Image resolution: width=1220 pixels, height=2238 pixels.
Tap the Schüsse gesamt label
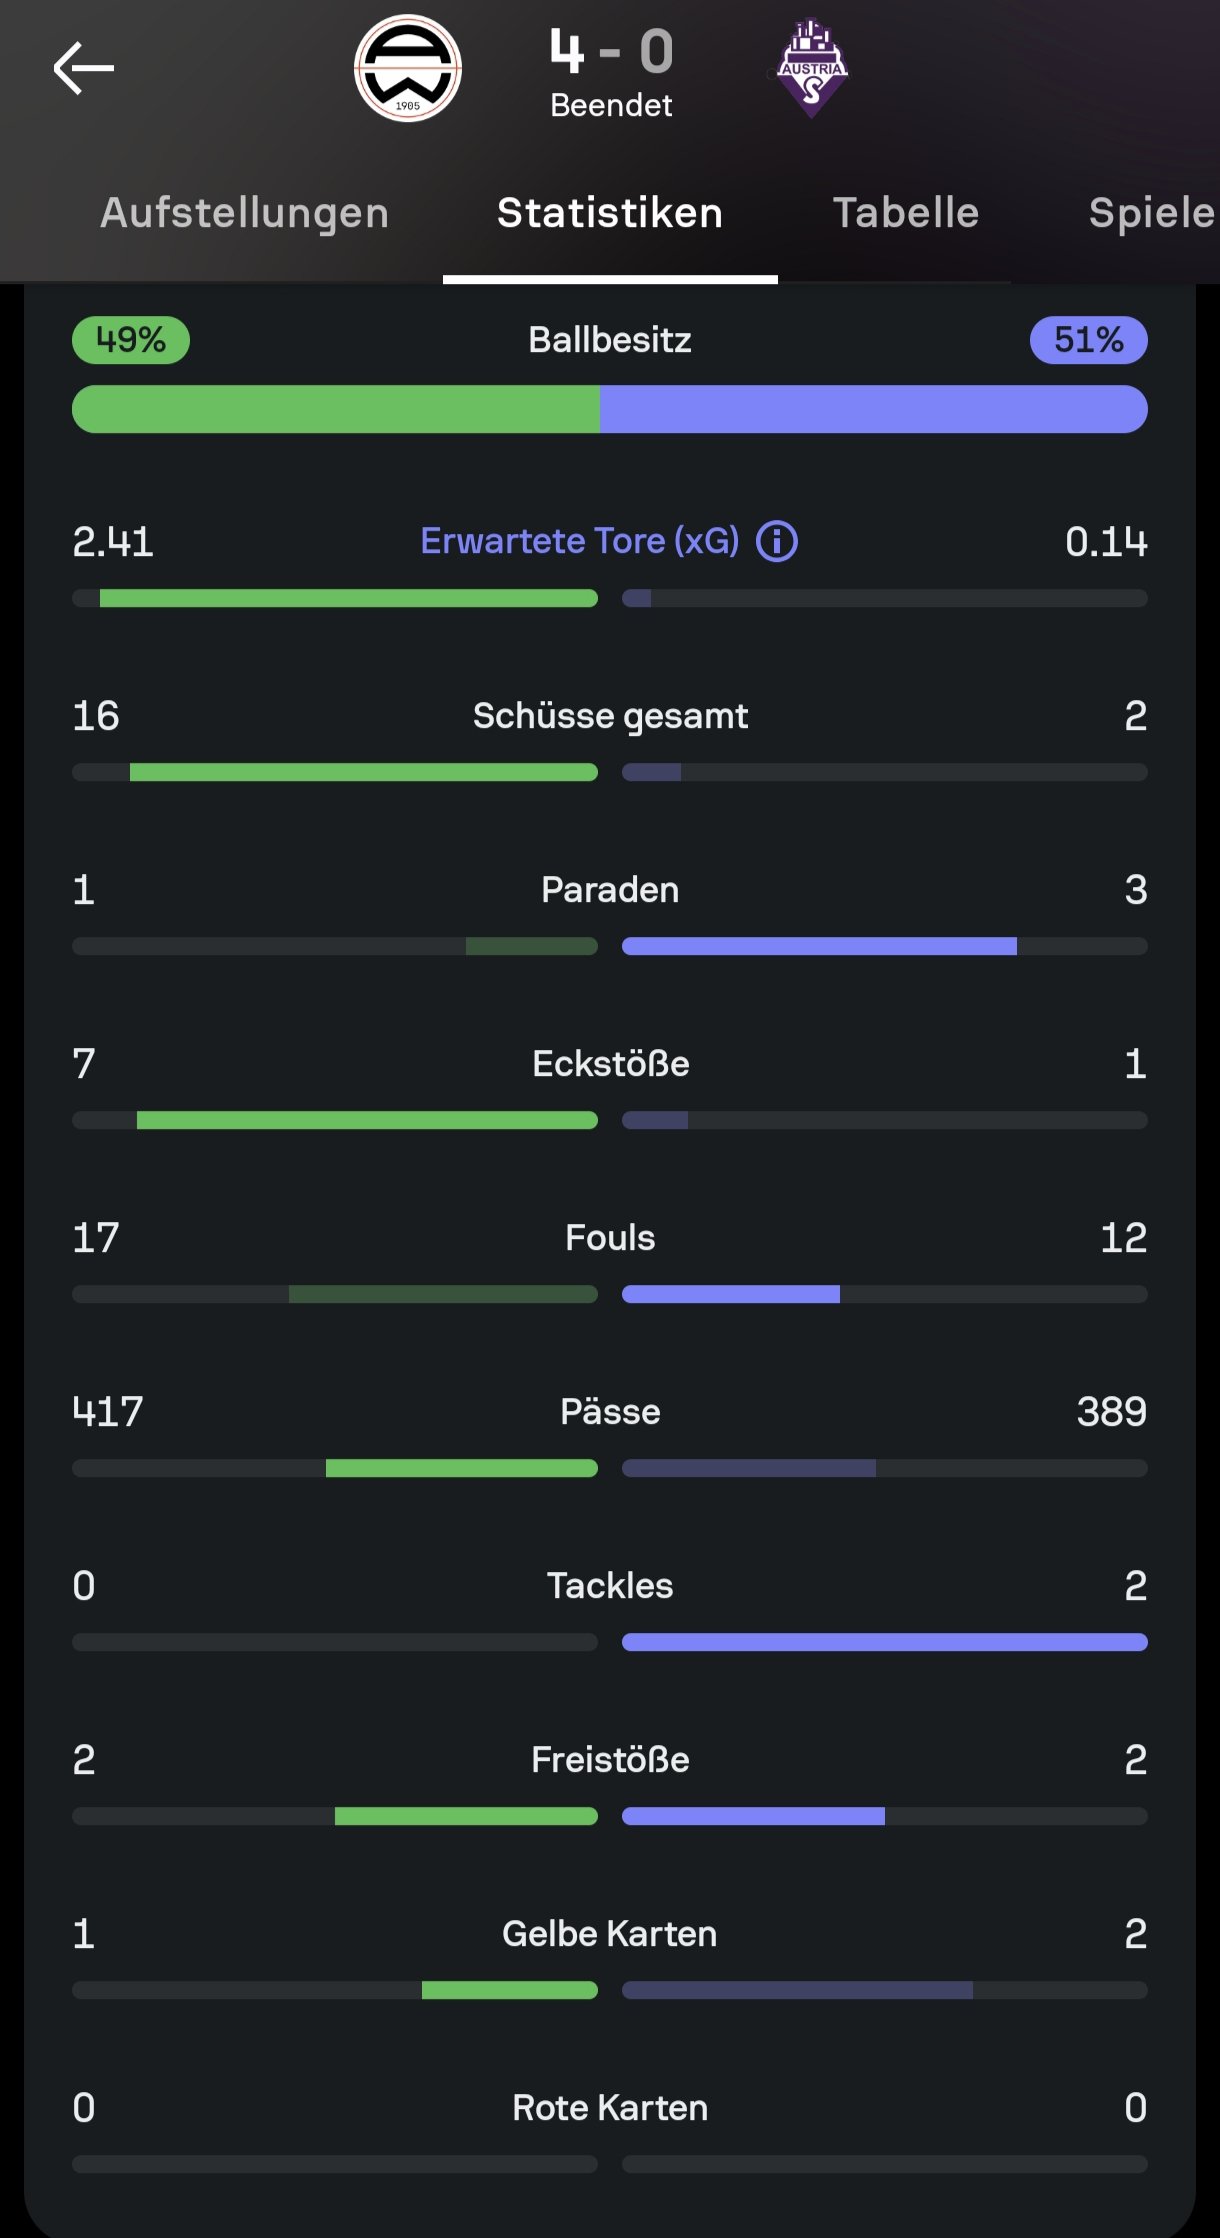point(610,716)
